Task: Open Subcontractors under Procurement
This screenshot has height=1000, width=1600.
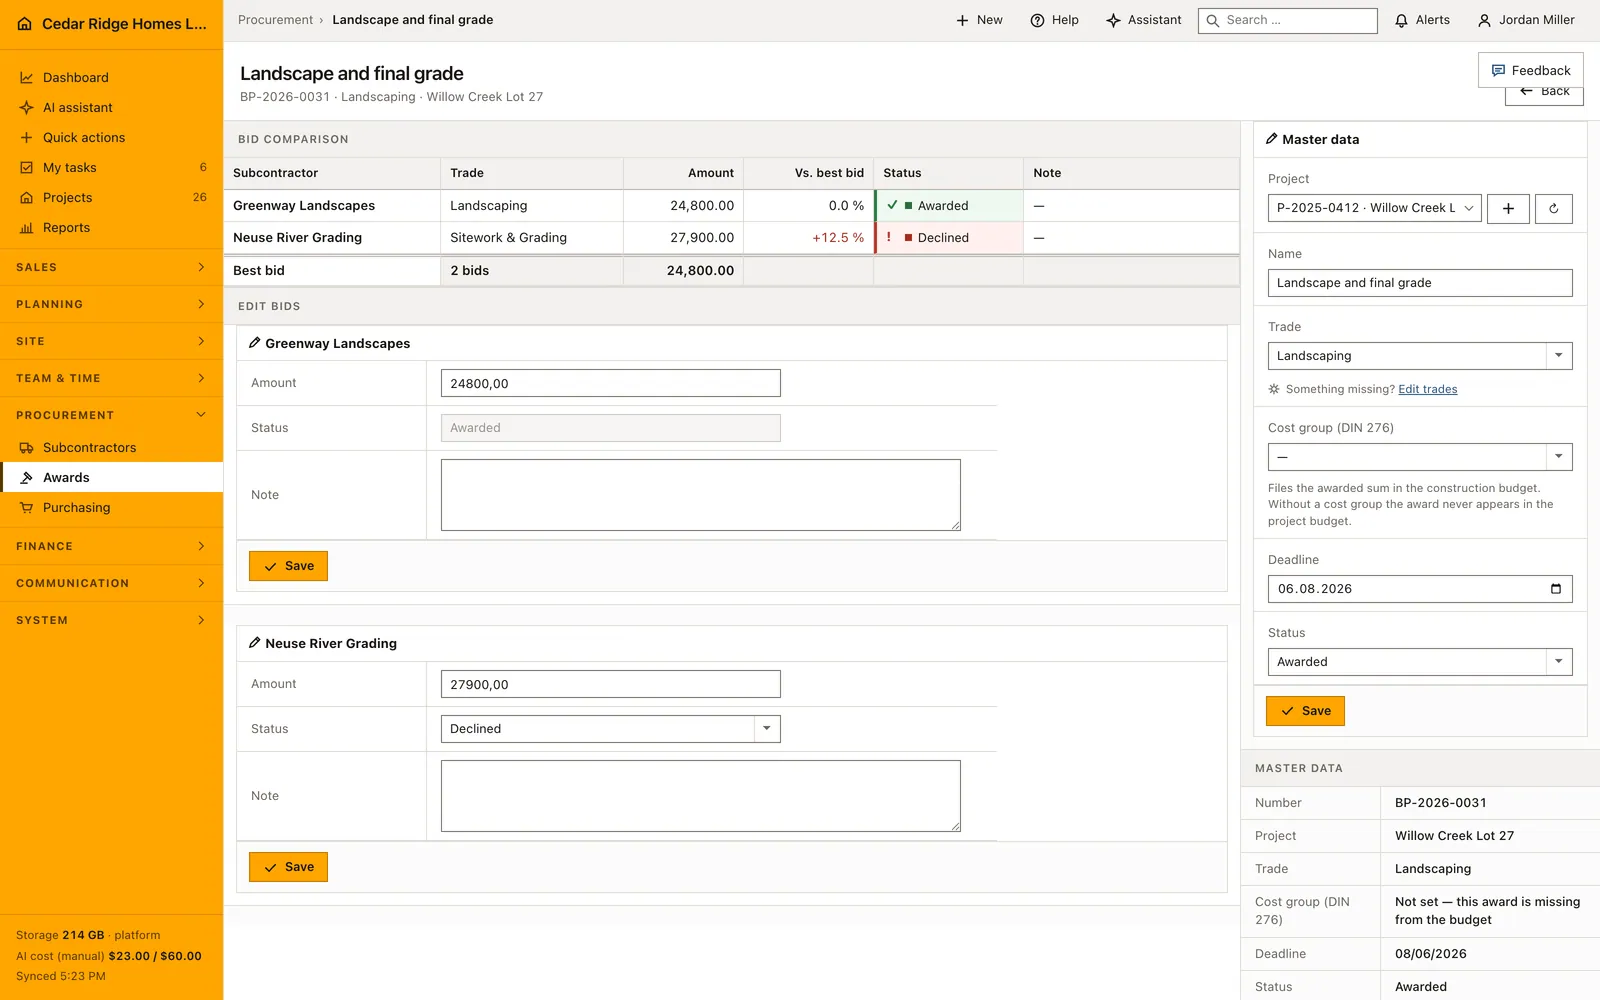Action: (x=111, y=447)
